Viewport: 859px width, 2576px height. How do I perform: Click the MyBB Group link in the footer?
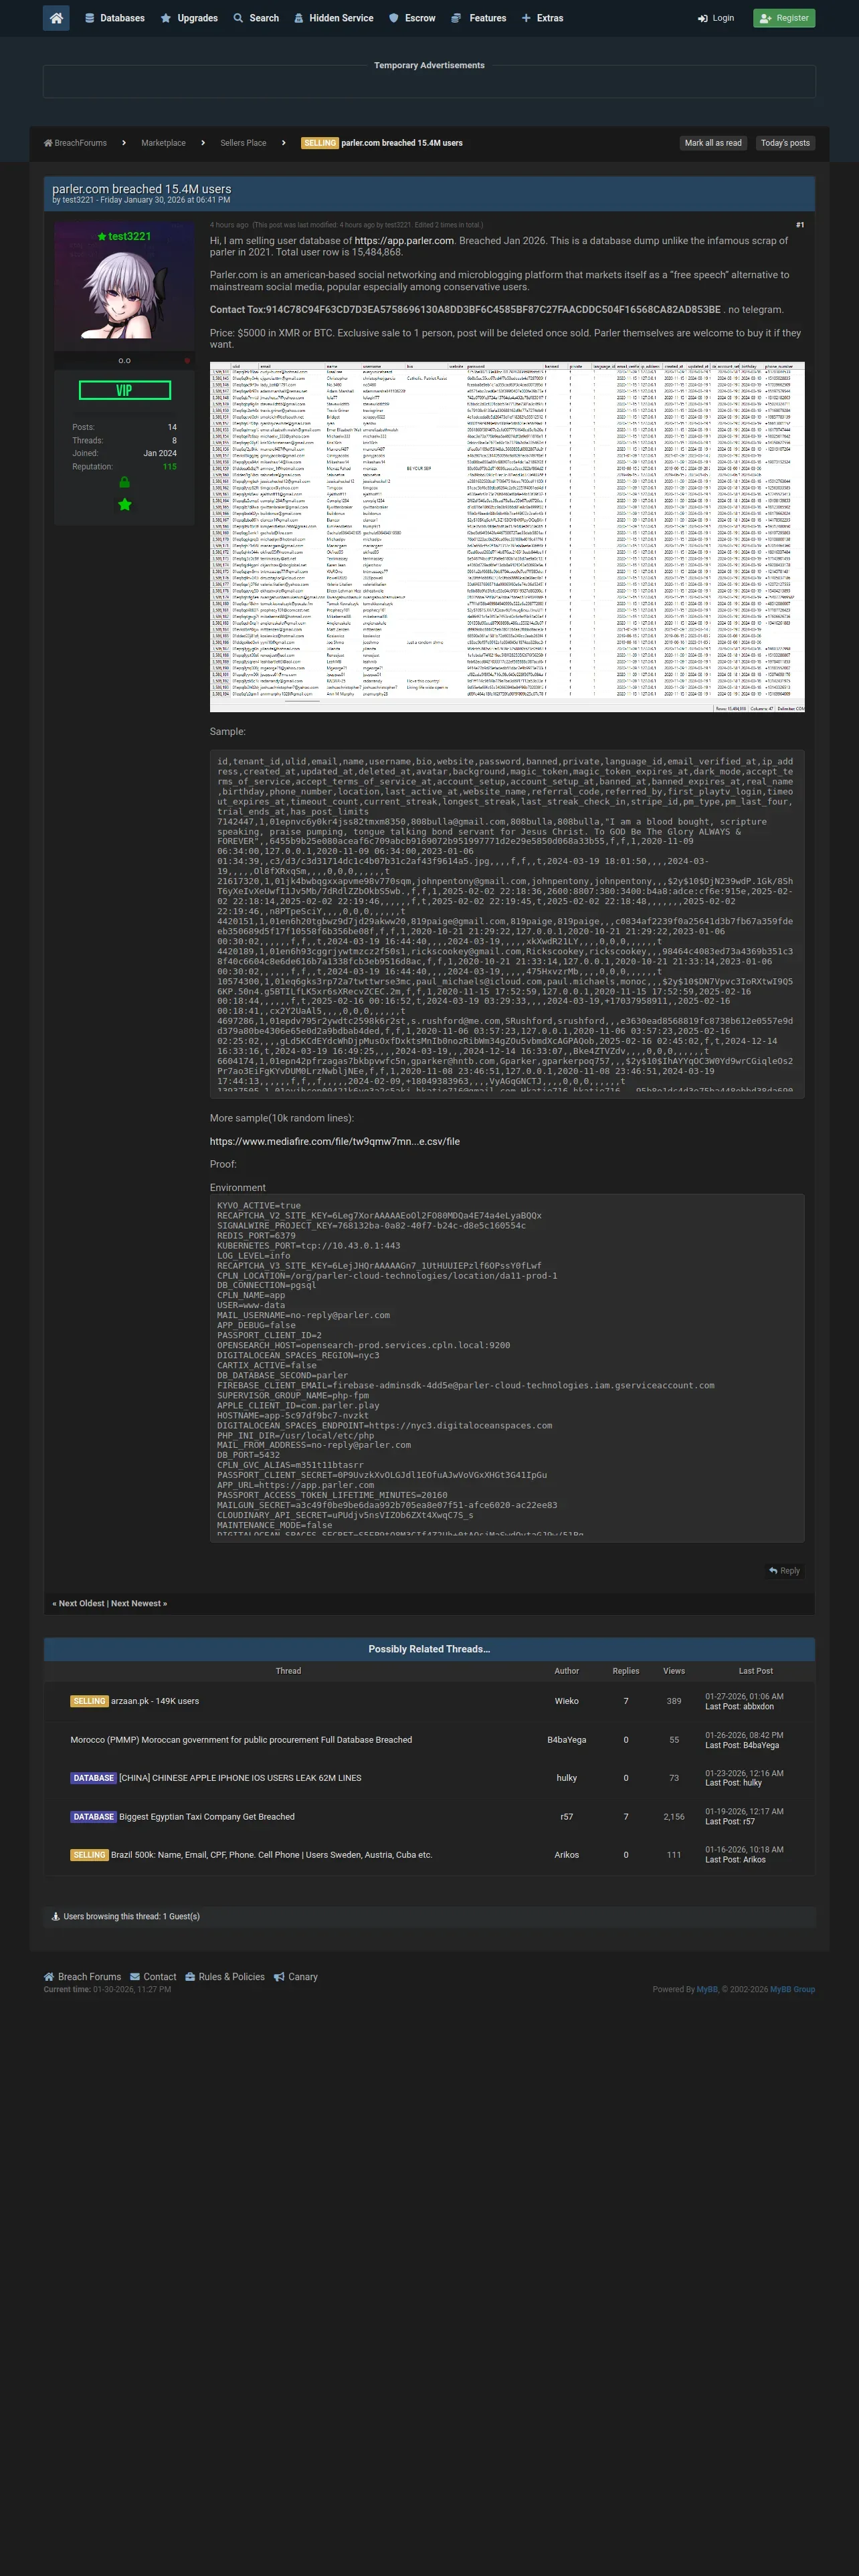click(x=792, y=1990)
